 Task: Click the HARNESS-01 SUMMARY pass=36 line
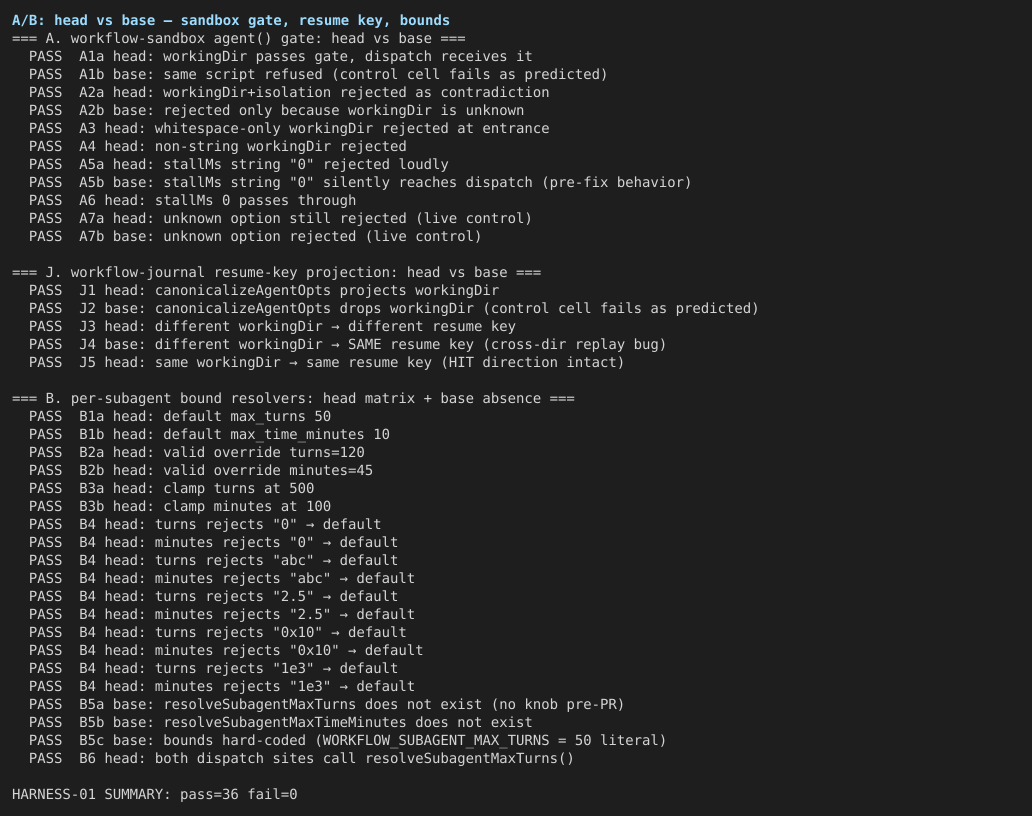tap(155, 794)
